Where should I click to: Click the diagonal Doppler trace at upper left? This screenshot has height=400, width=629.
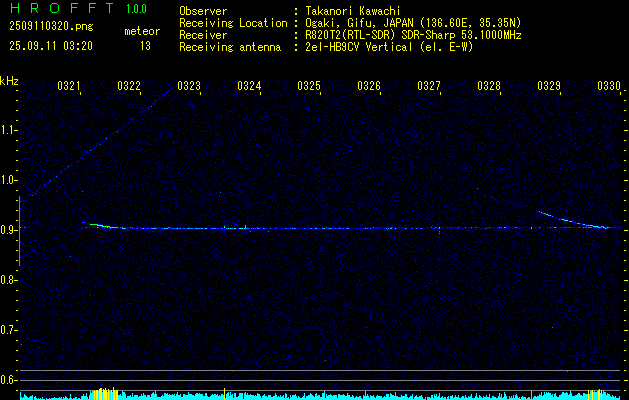coord(96,145)
